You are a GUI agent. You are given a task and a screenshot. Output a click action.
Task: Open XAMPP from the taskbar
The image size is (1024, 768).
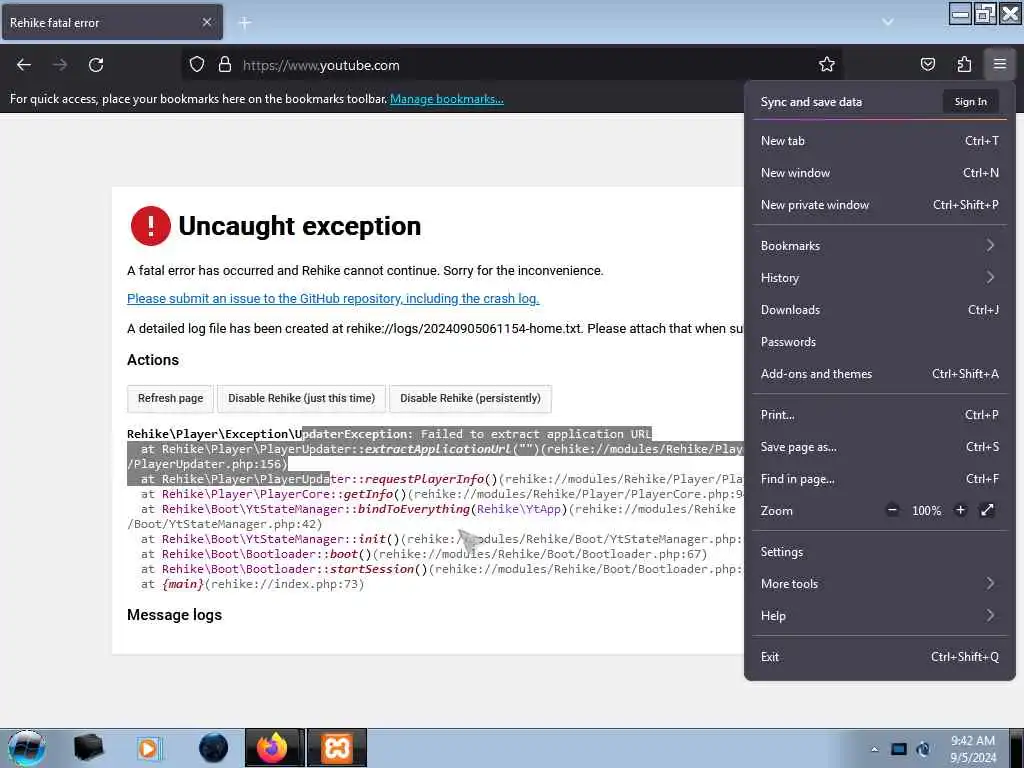(x=337, y=748)
